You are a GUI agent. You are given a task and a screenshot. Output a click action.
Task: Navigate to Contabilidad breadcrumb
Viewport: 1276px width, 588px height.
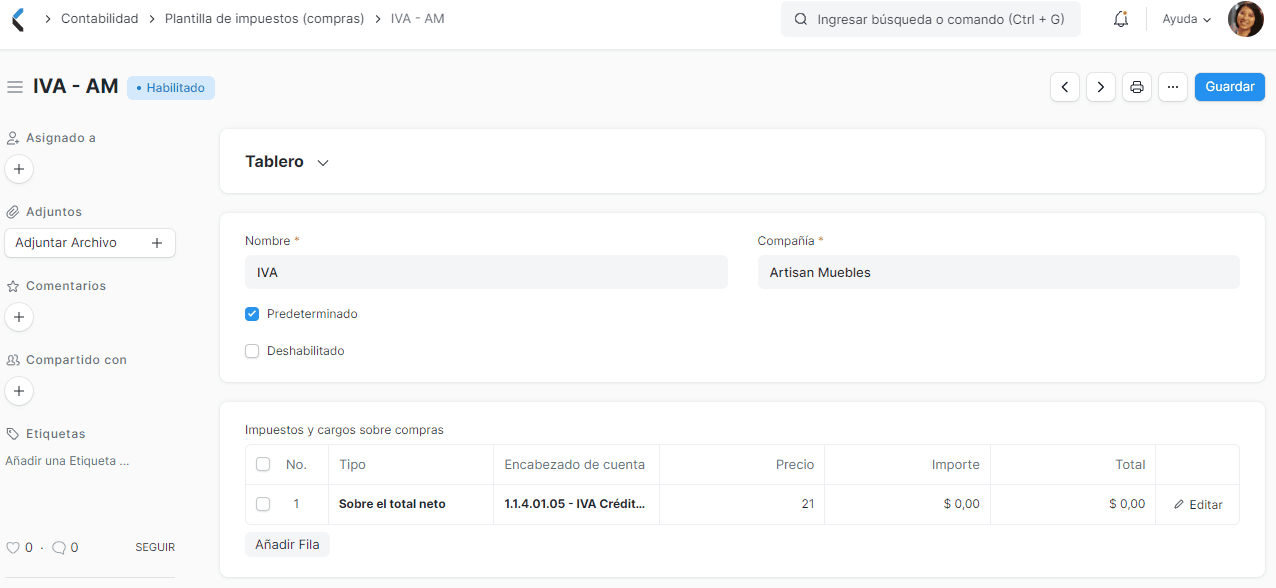point(100,19)
